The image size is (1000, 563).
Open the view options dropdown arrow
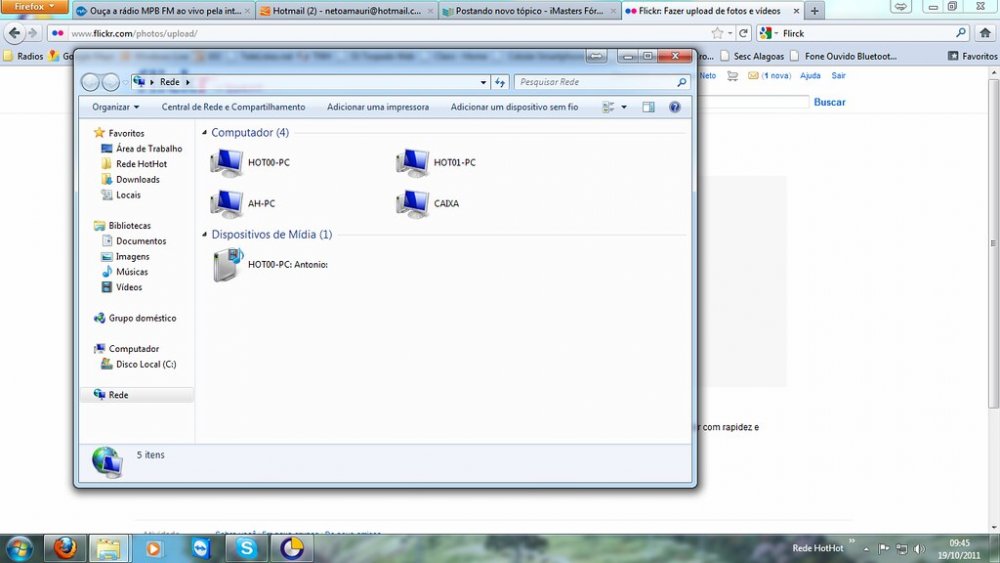coord(624,107)
